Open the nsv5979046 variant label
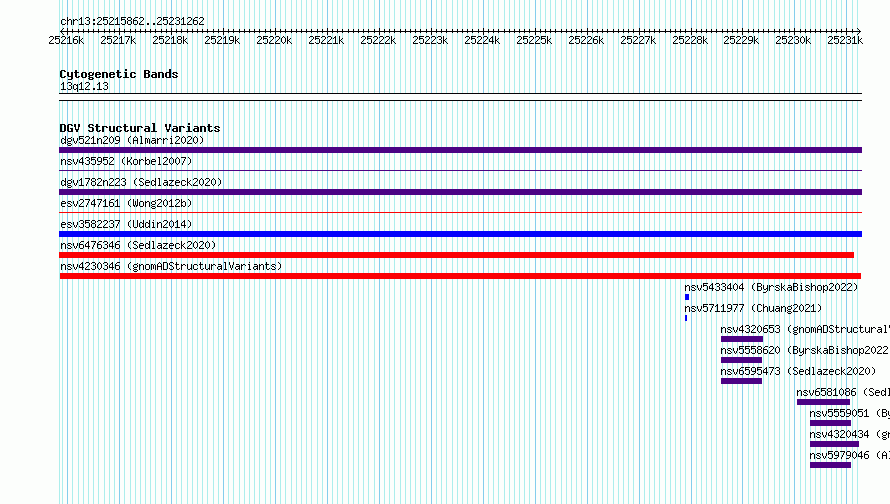 tap(850, 455)
